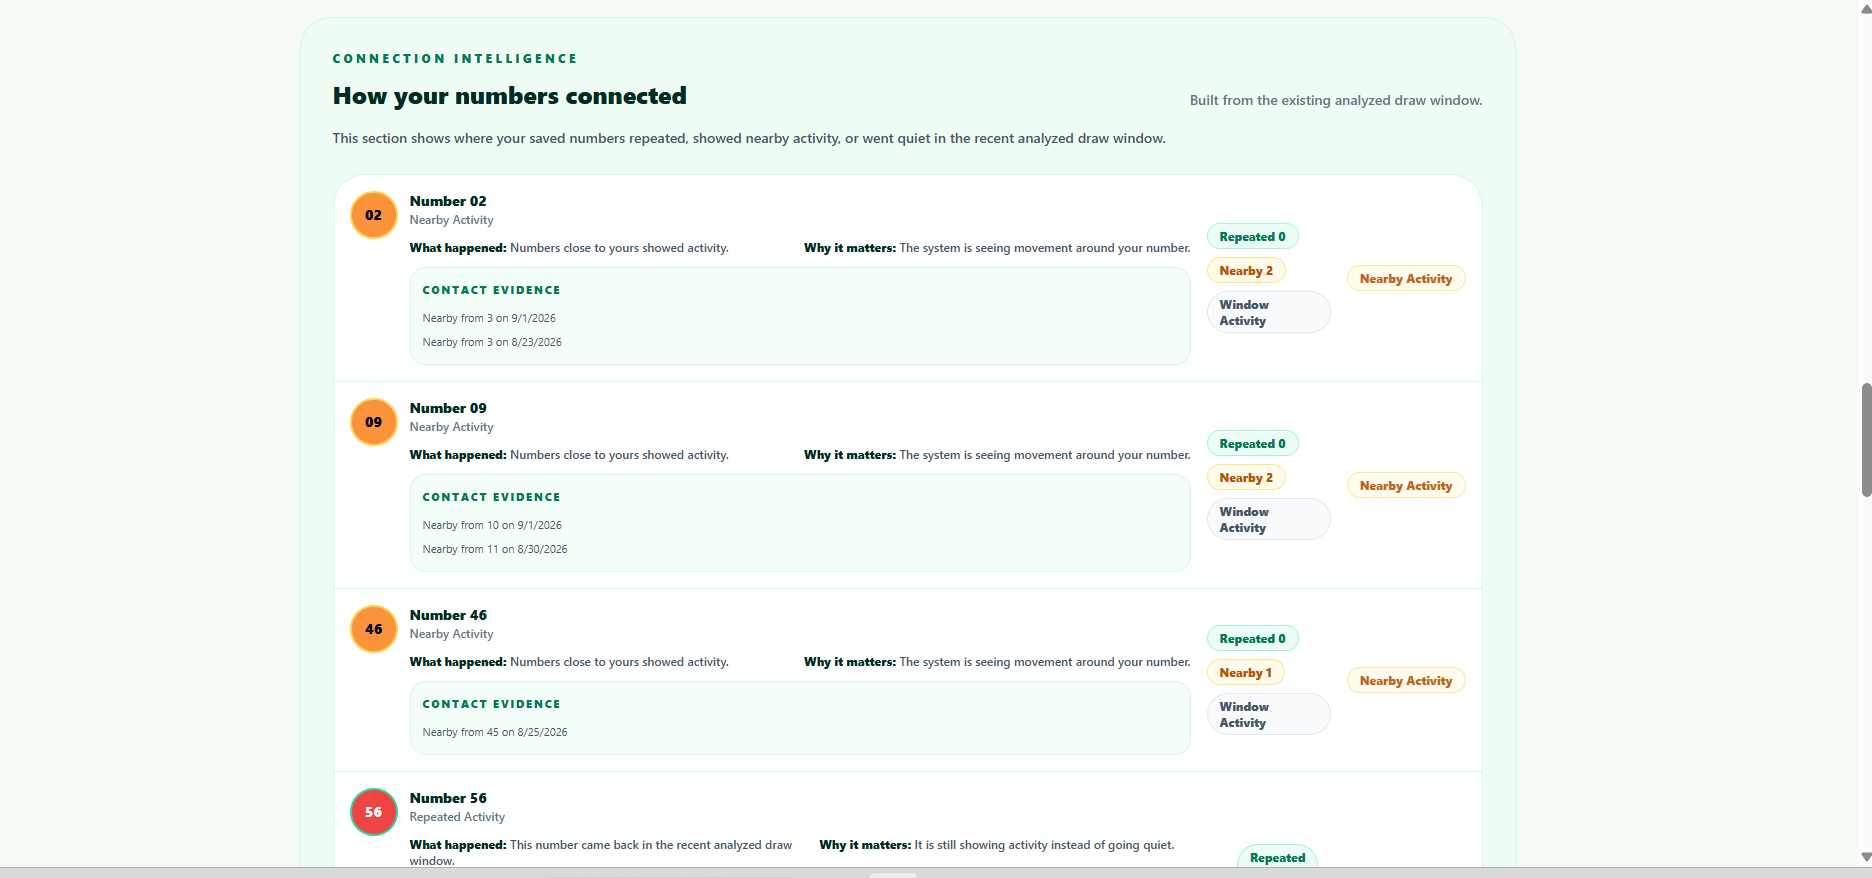This screenshot has width=1872, height=878.
Task: Click the Repeated badge in Number 56 row
Action: (1277, 857)
